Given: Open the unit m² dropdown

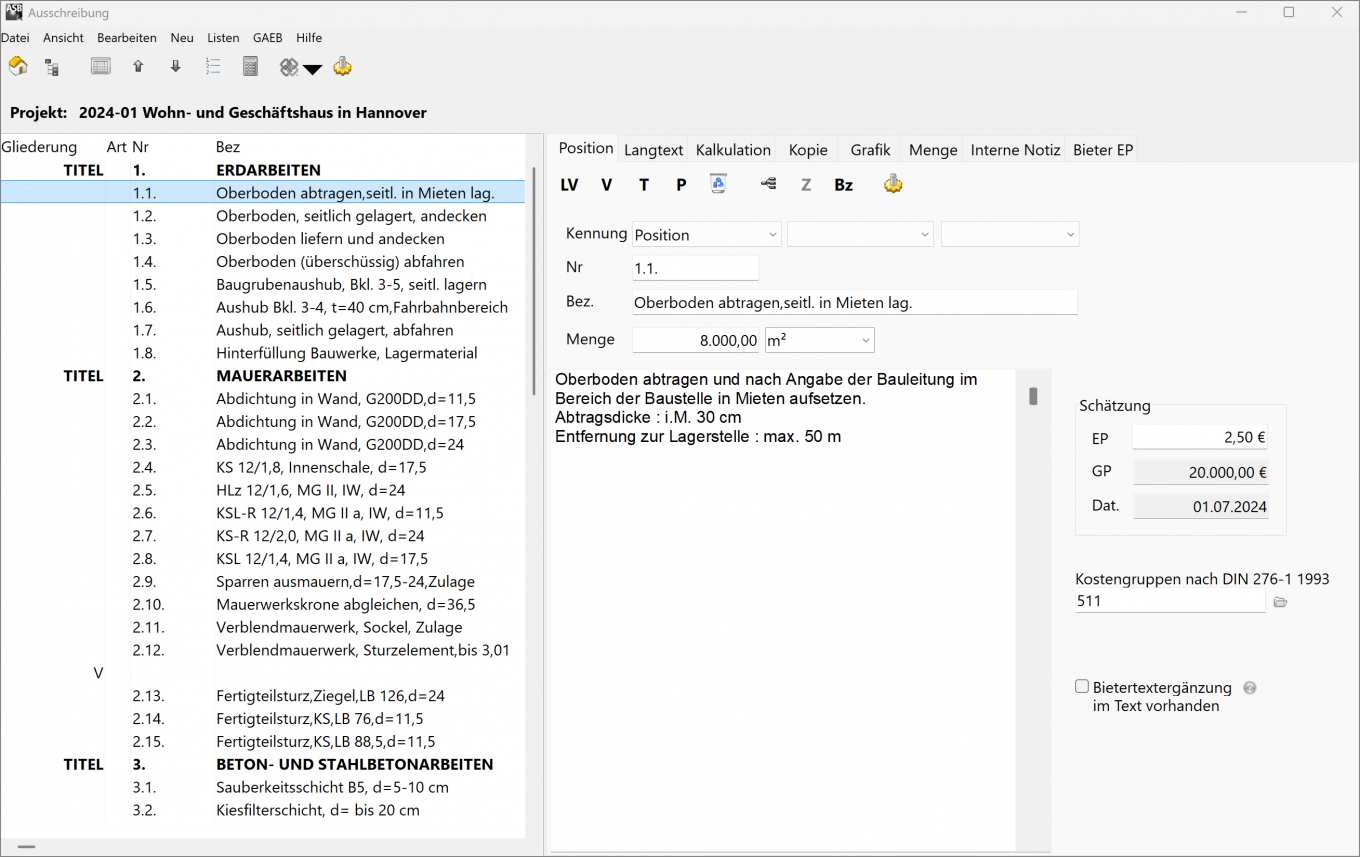Looking at the screenshot, I should click(x=819, y=340).
